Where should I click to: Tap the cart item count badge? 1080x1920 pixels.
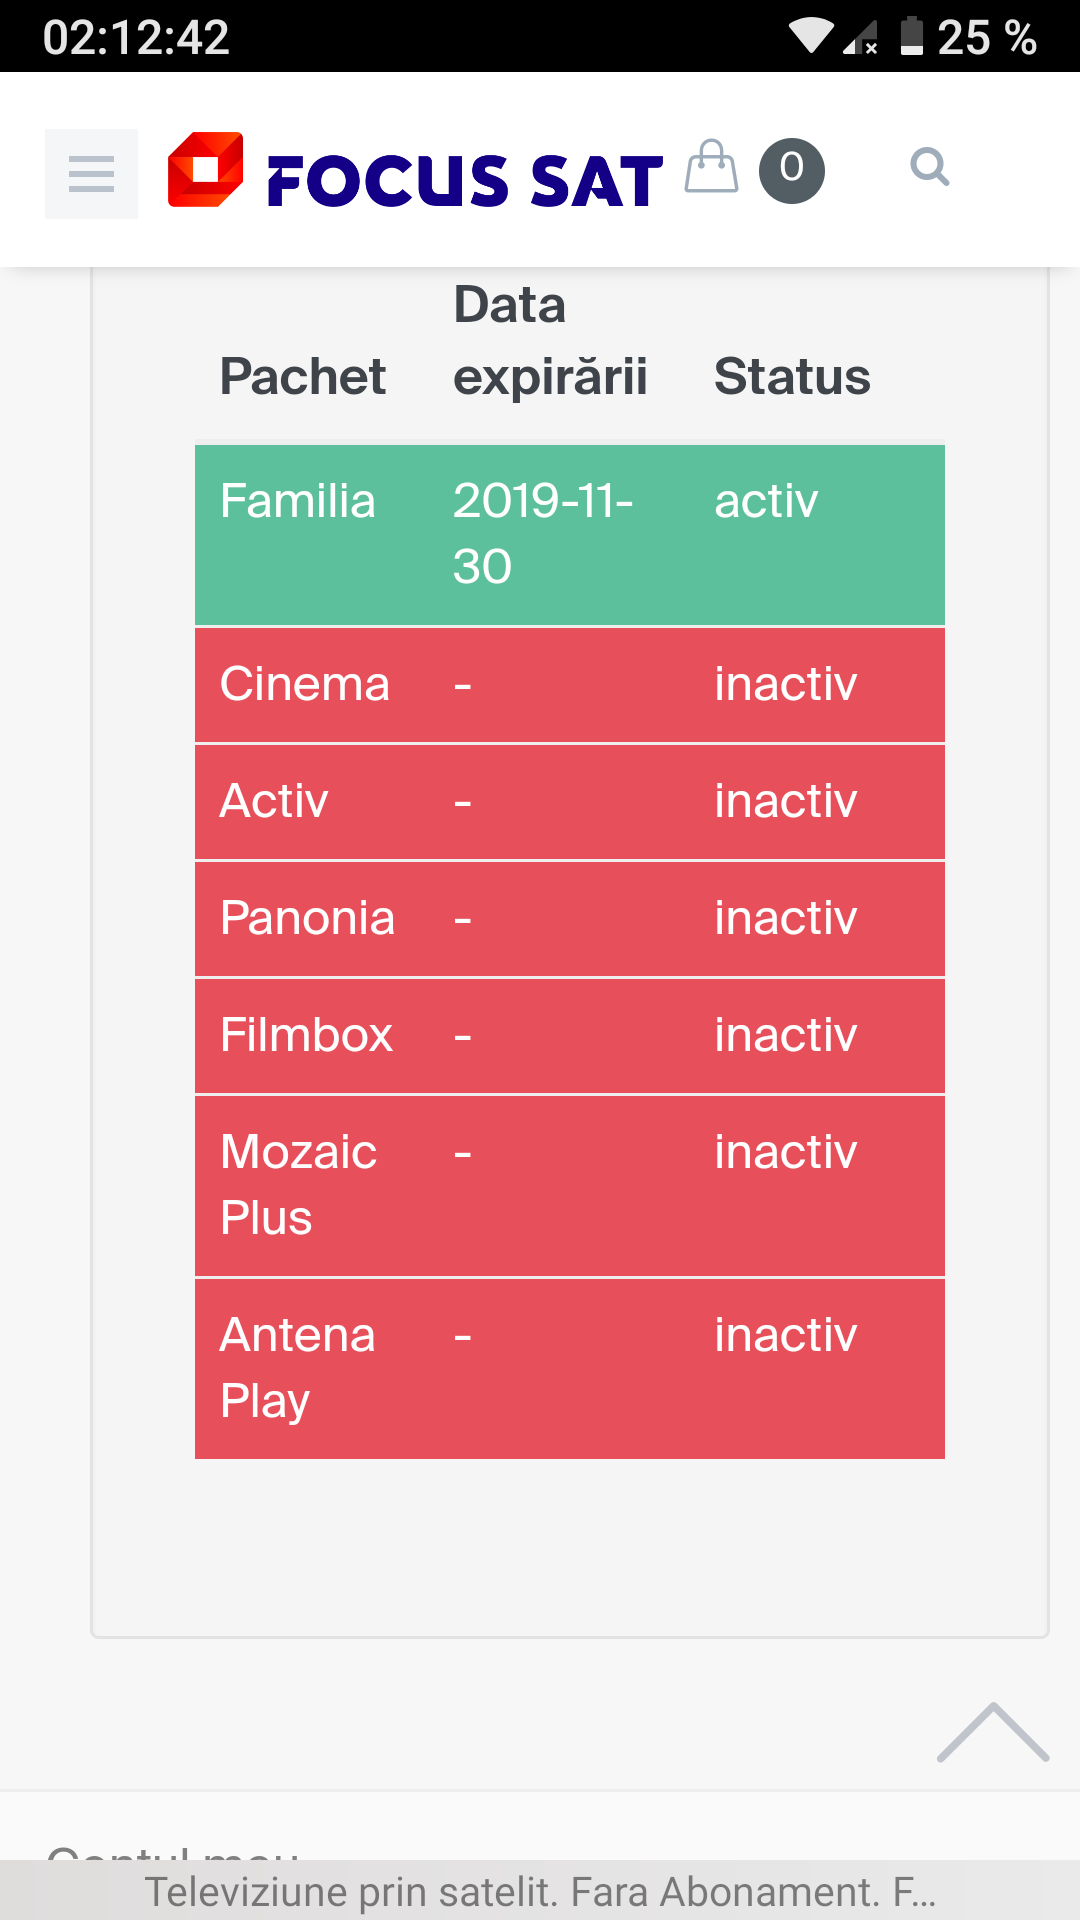(791, 170)
